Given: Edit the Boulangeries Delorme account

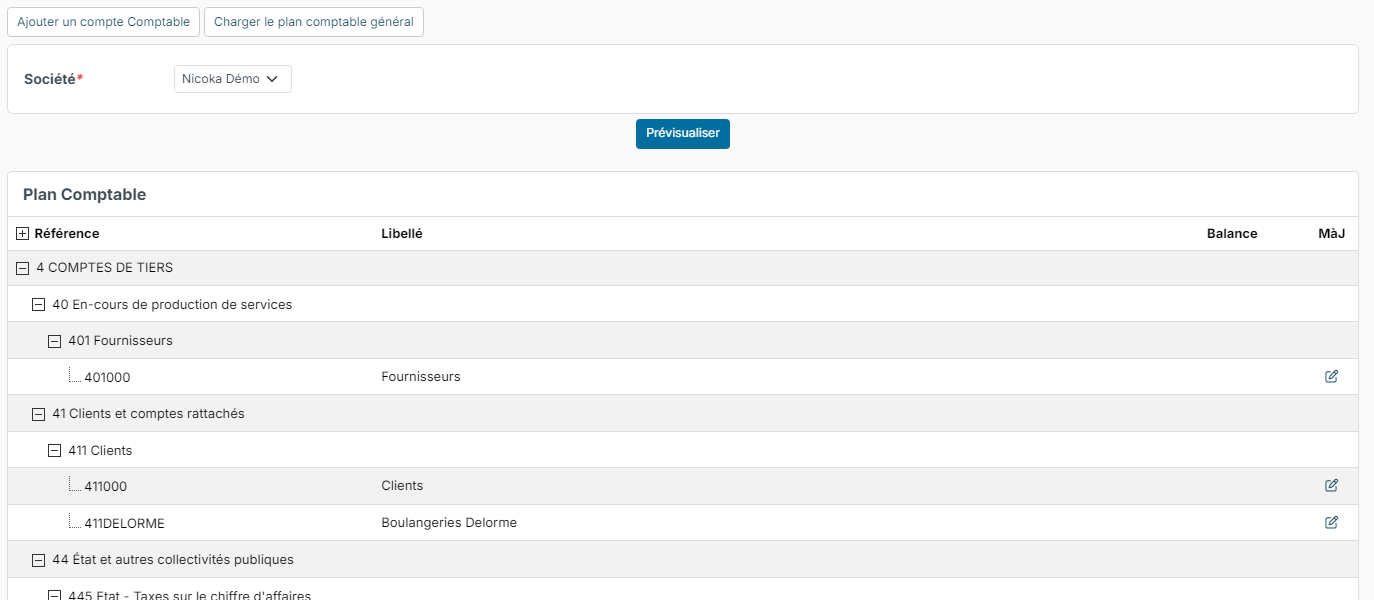Looking at the screenshot, I should click(1331, 522).
